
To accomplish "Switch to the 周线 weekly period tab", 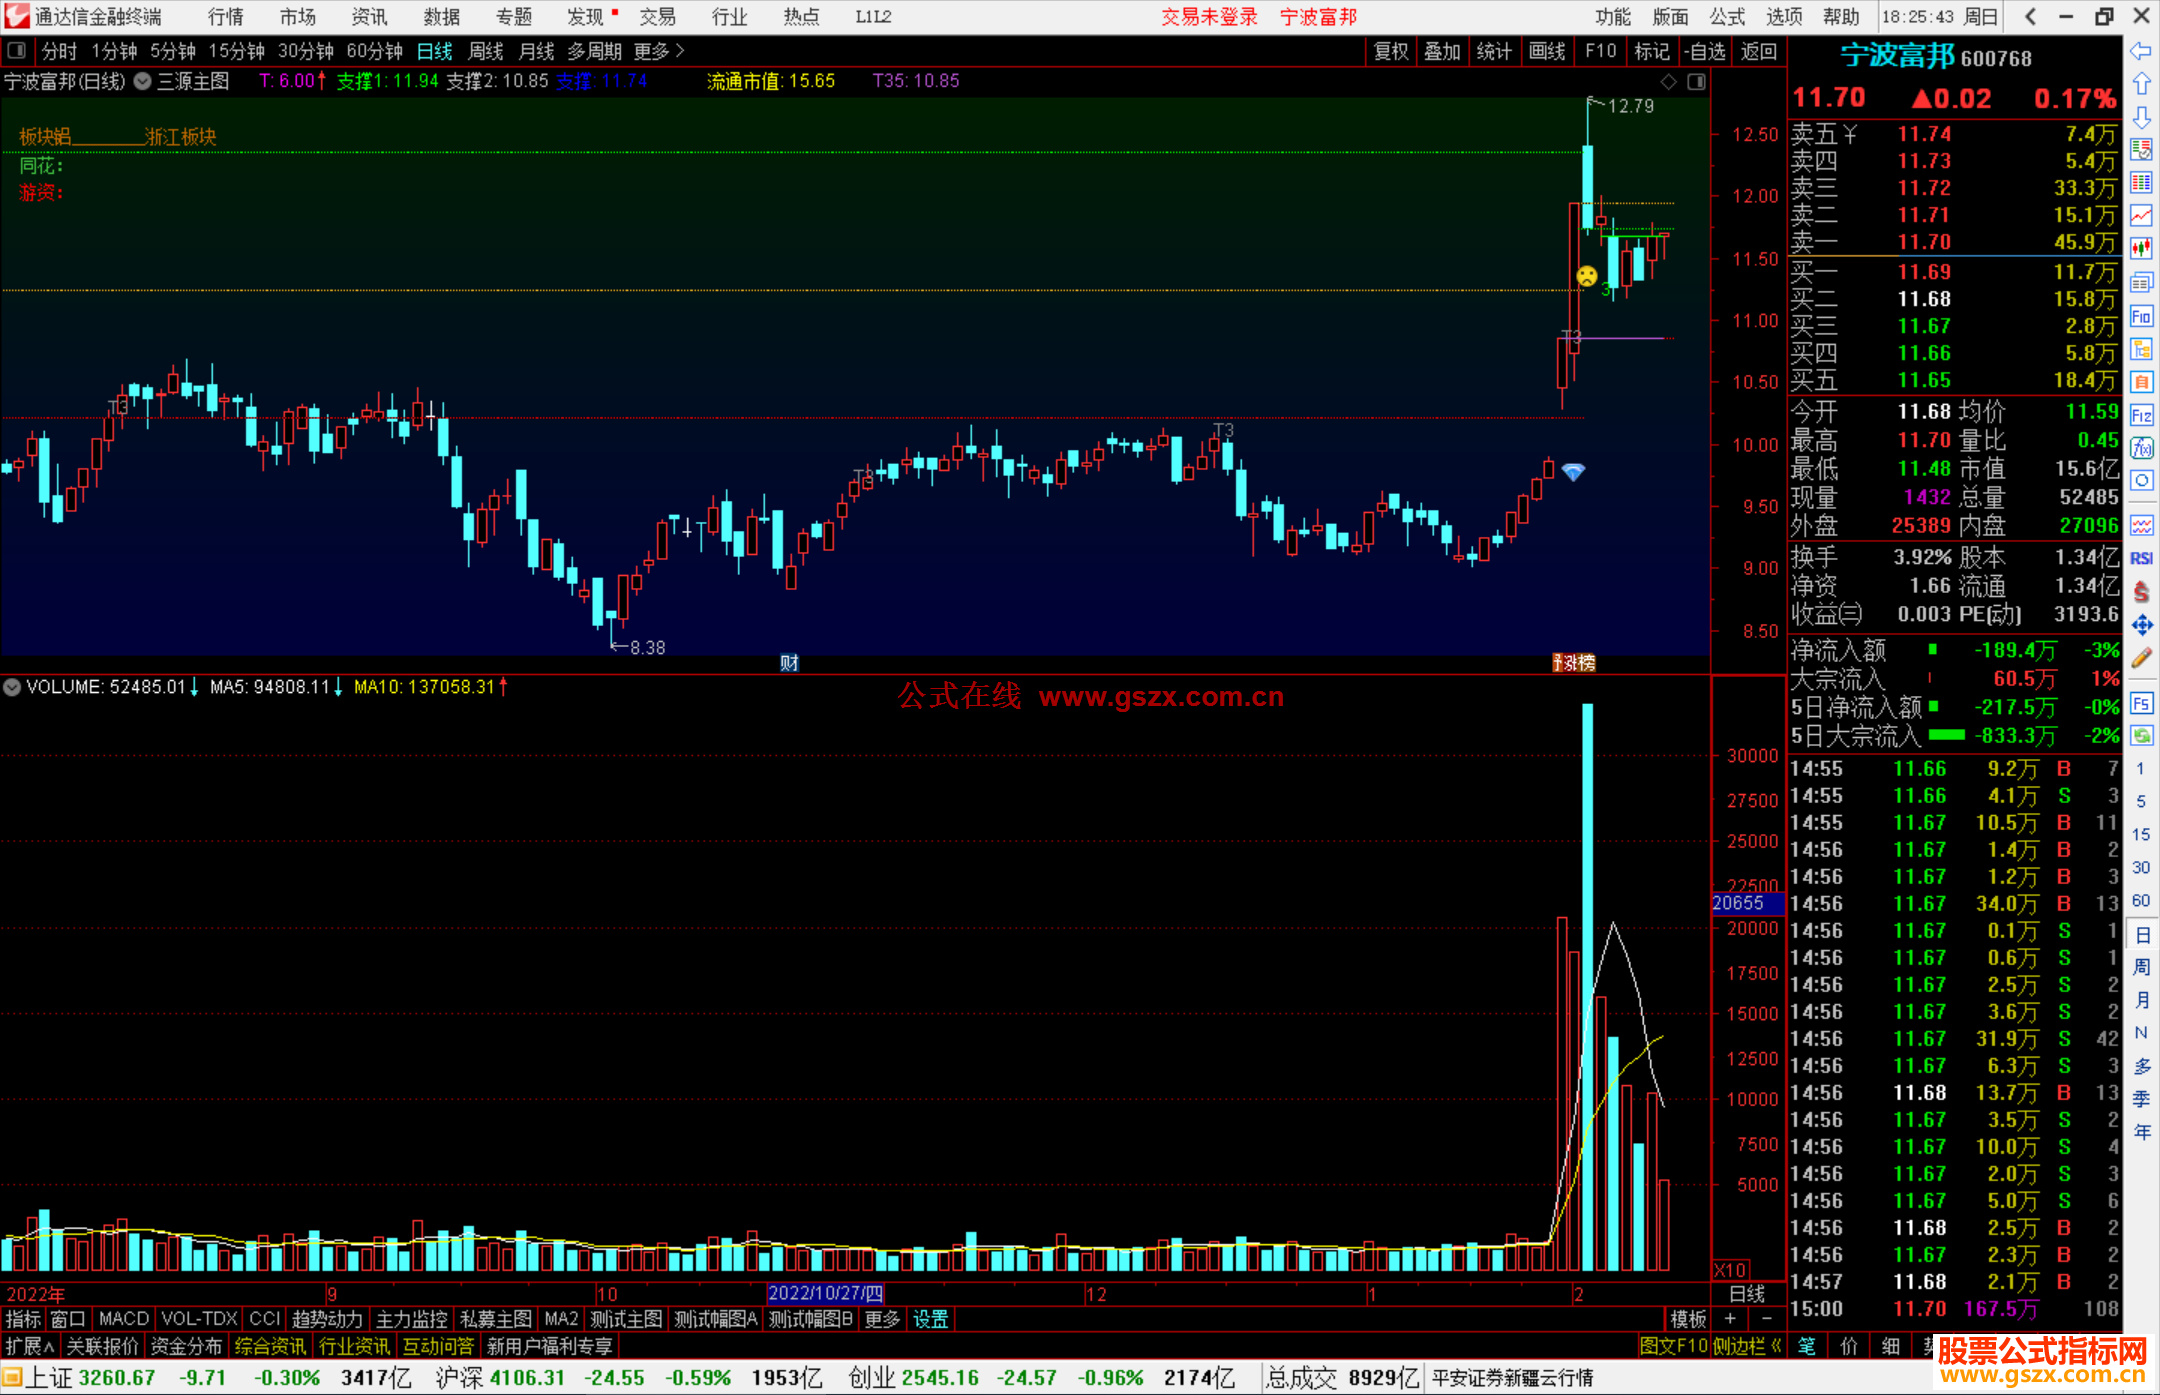I will click(485, 51).
